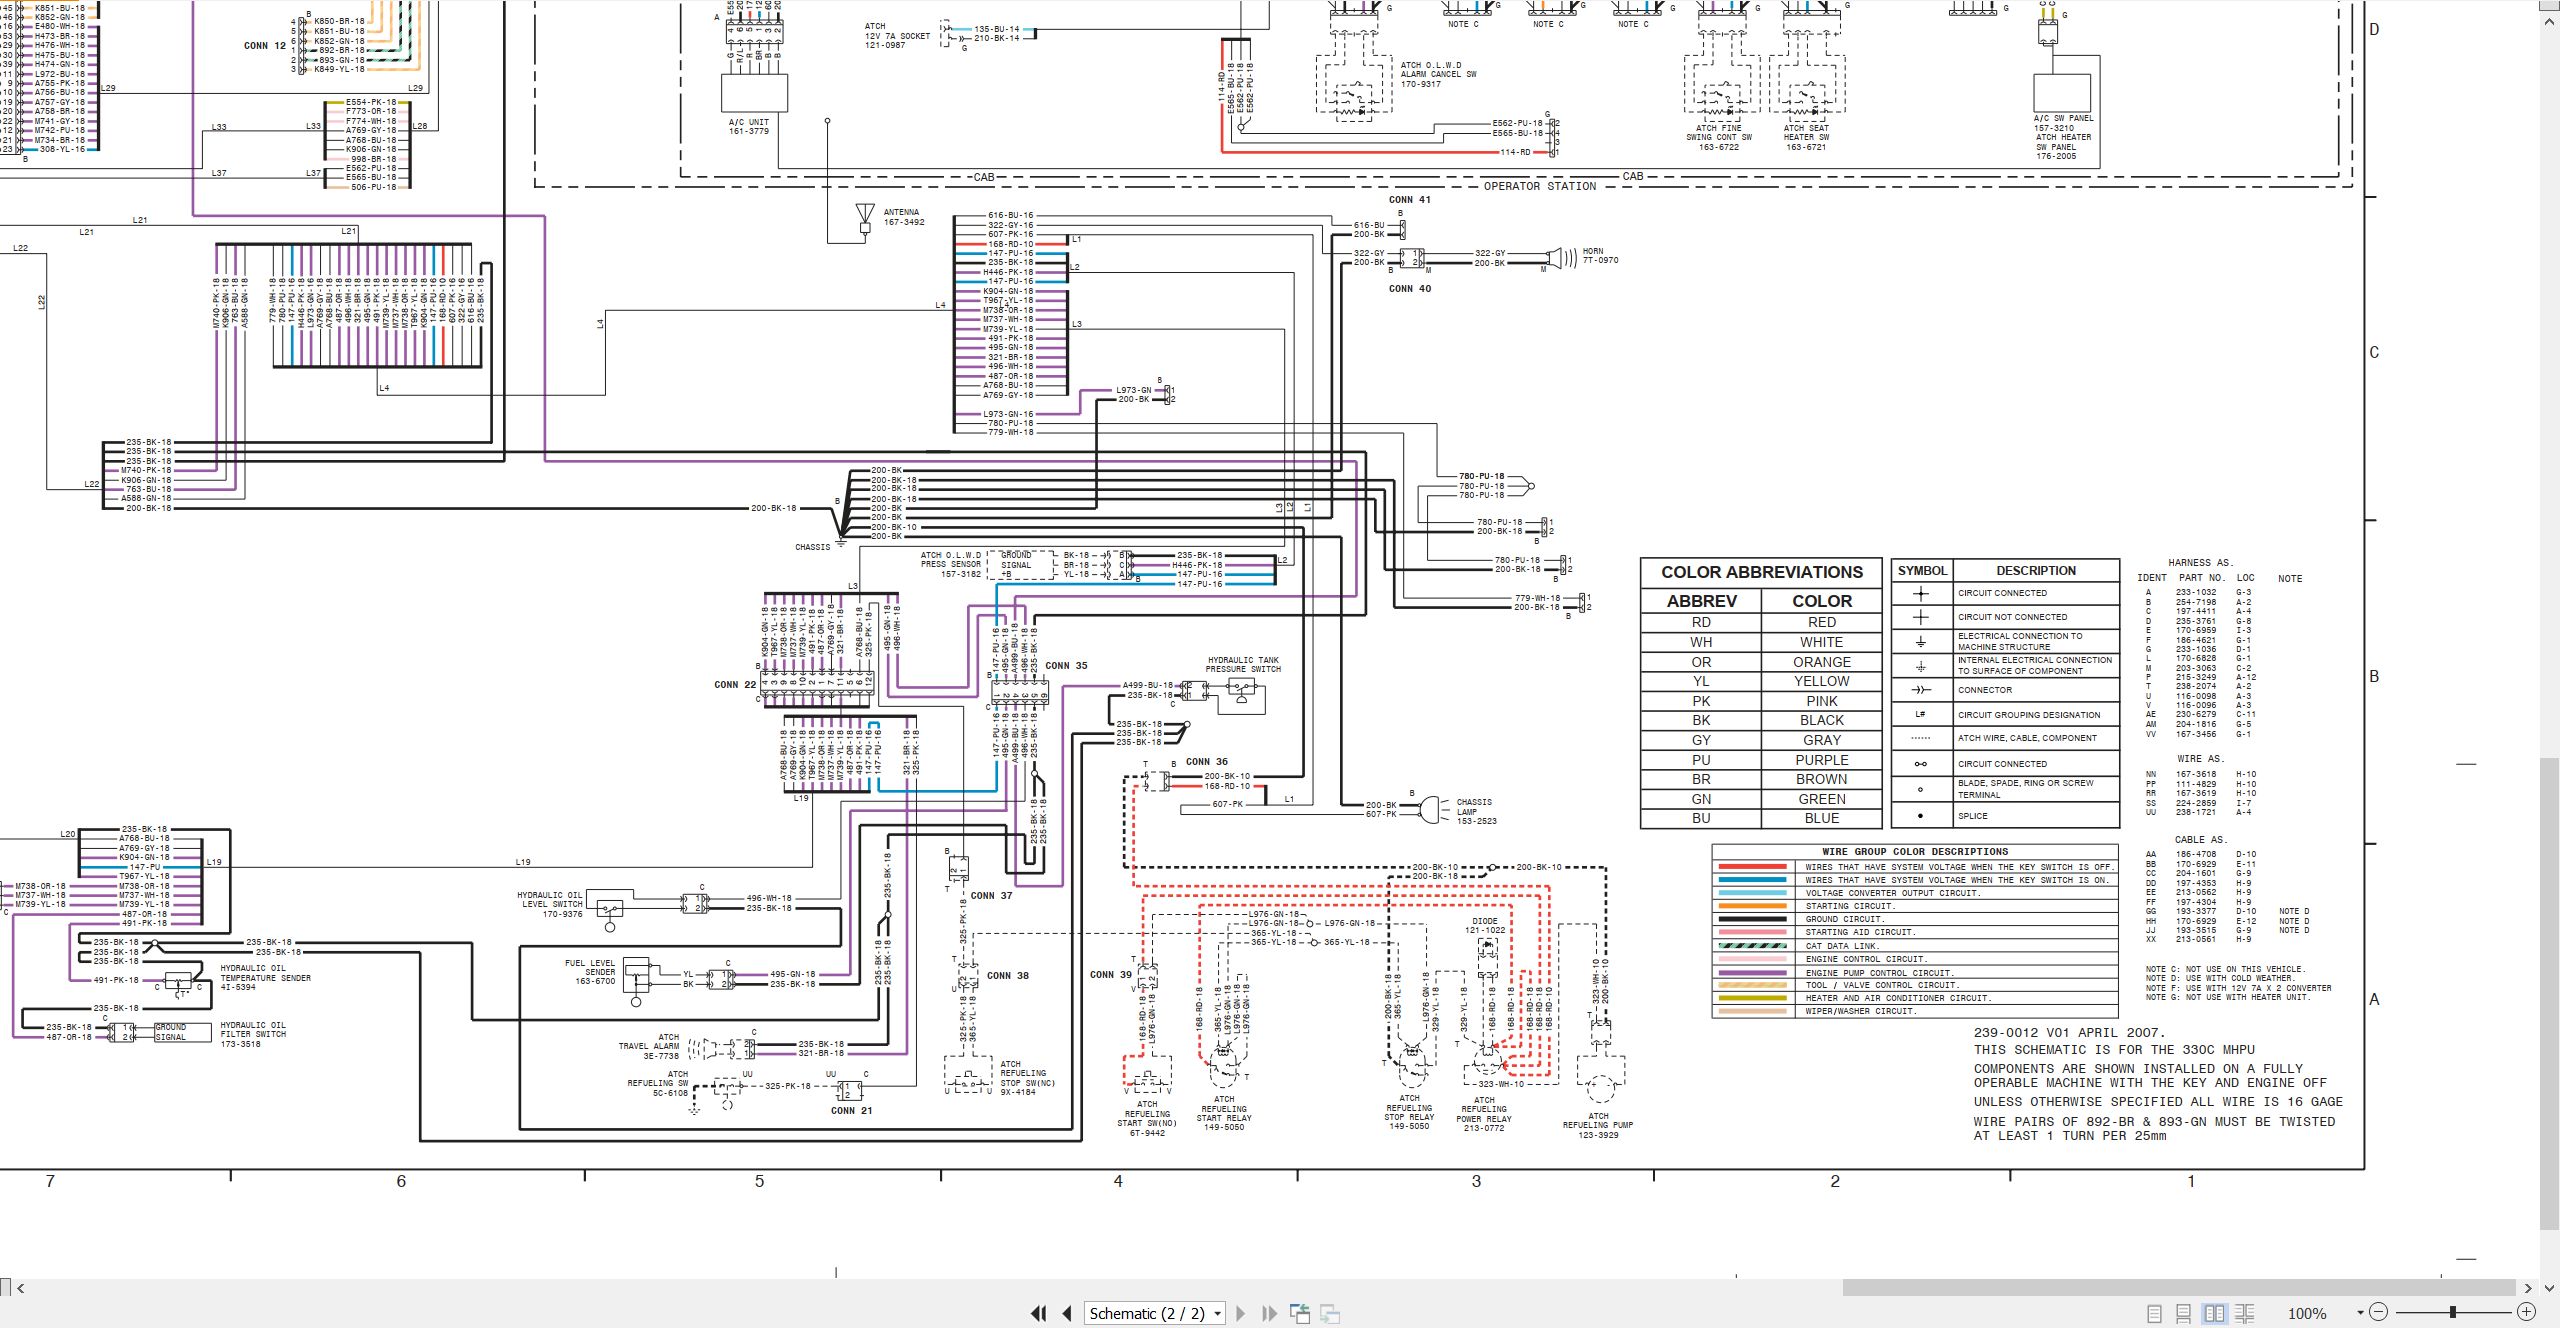This screenshot has height=1328, width=2560.
Task: Enable scrolling single page view
Action: click(2184, 1313)
